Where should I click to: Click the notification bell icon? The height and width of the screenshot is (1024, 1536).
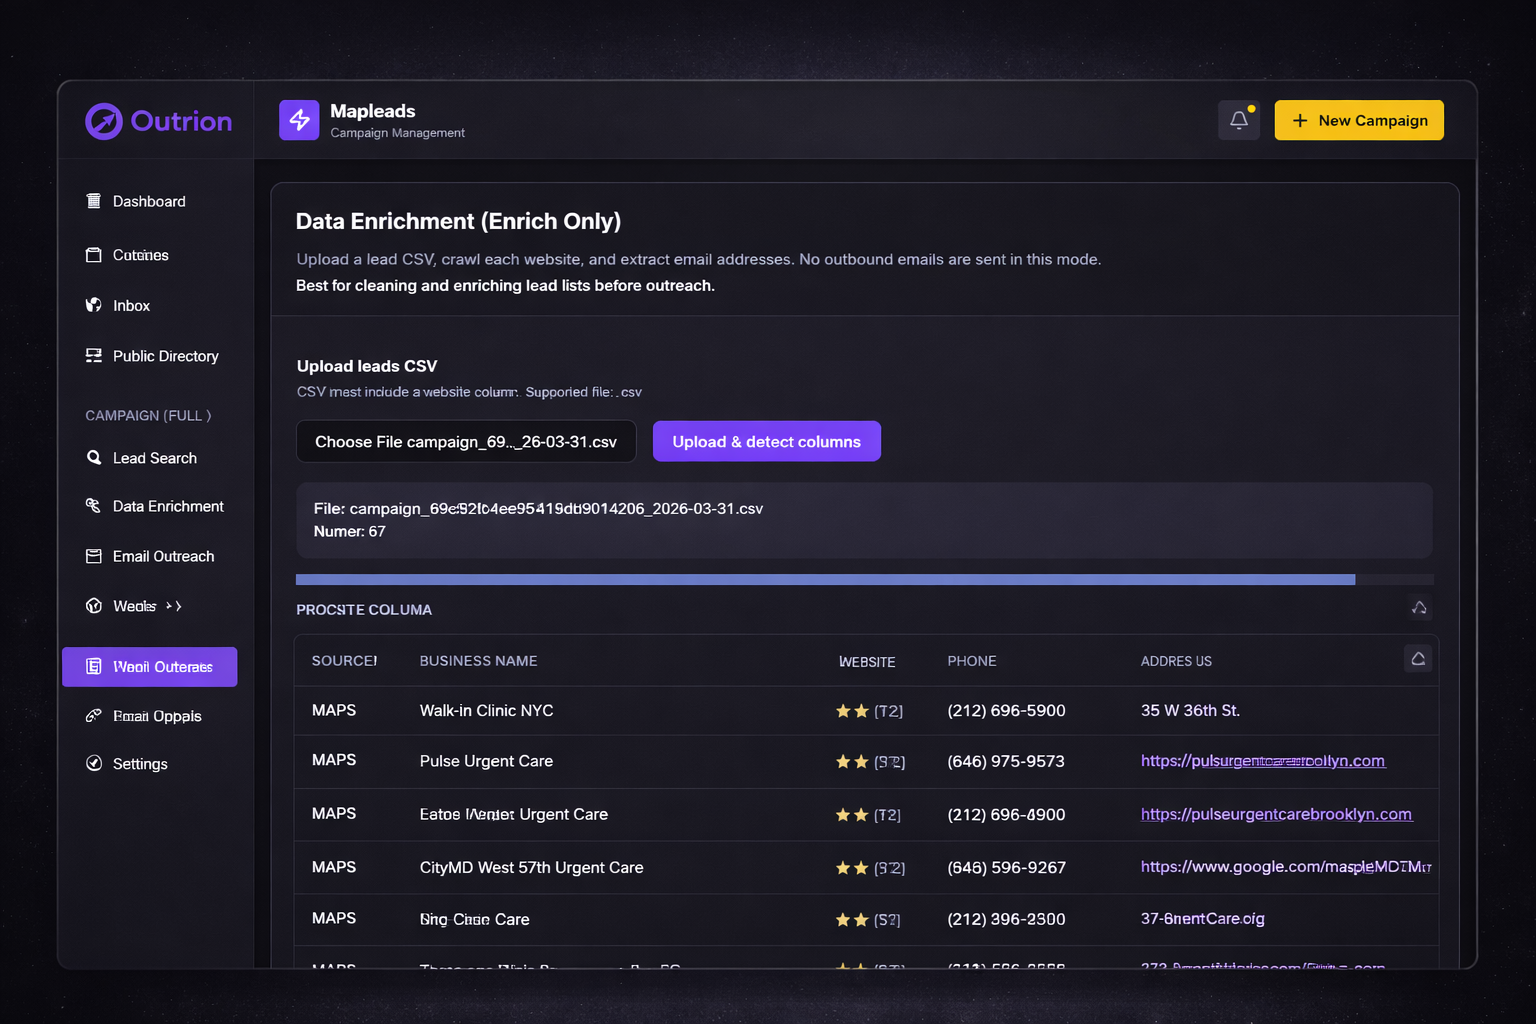[1238, 119]
